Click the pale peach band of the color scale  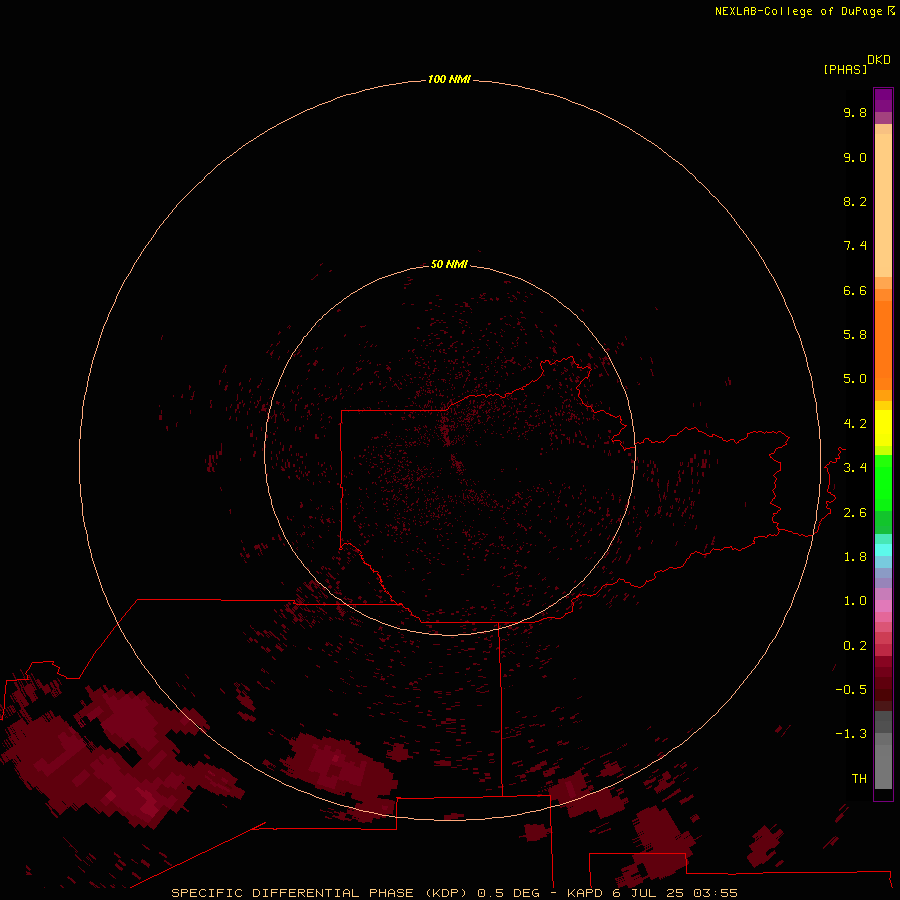tap(883, 205)
